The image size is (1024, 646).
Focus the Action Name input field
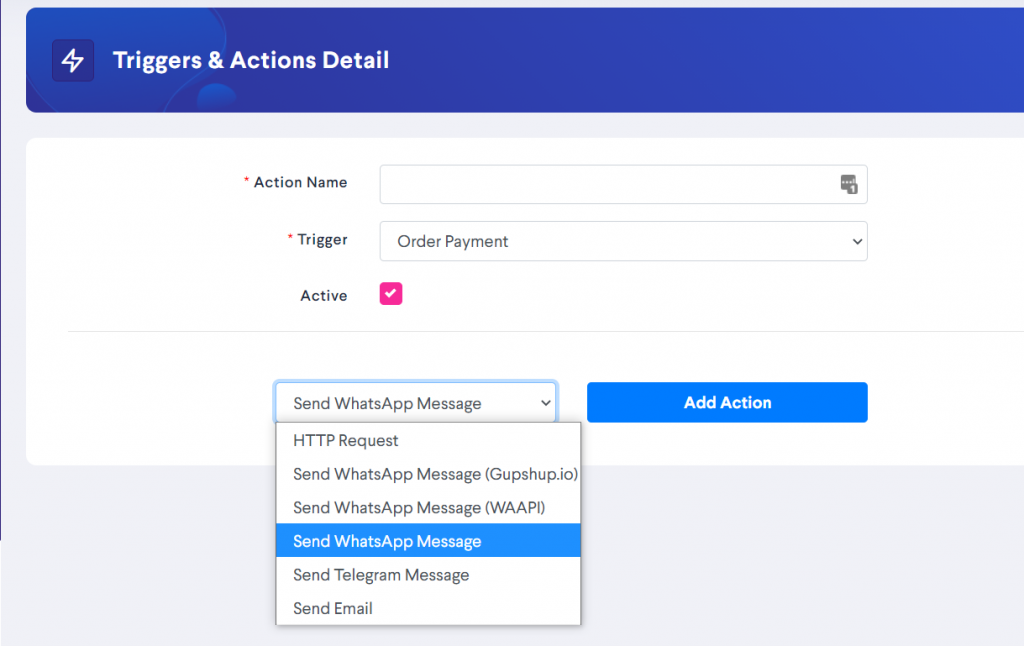(x=623, y=184)
